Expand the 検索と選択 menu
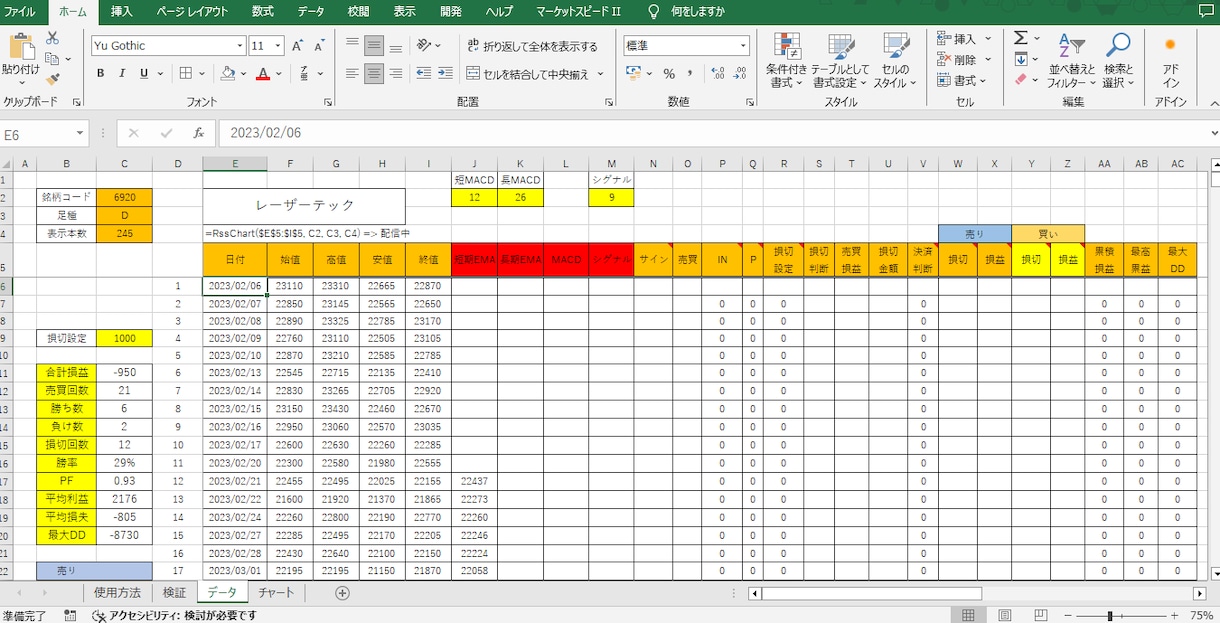 click(1118, 60)
